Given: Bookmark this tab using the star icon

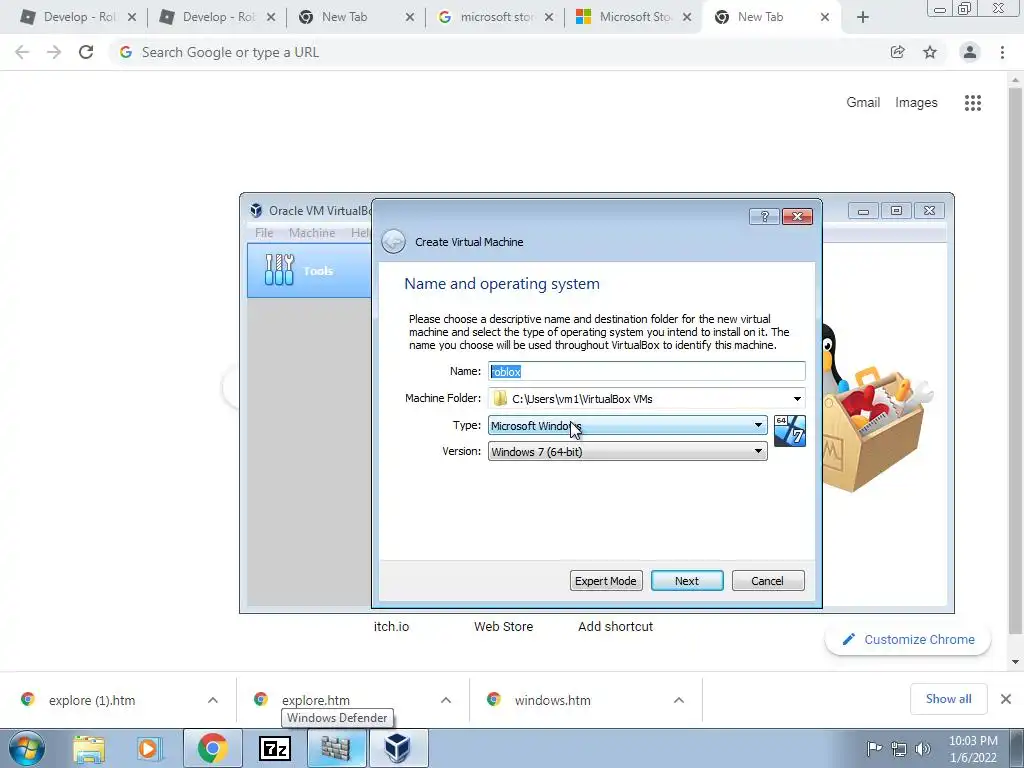Looking at the screenshot, I should [930, 52].
